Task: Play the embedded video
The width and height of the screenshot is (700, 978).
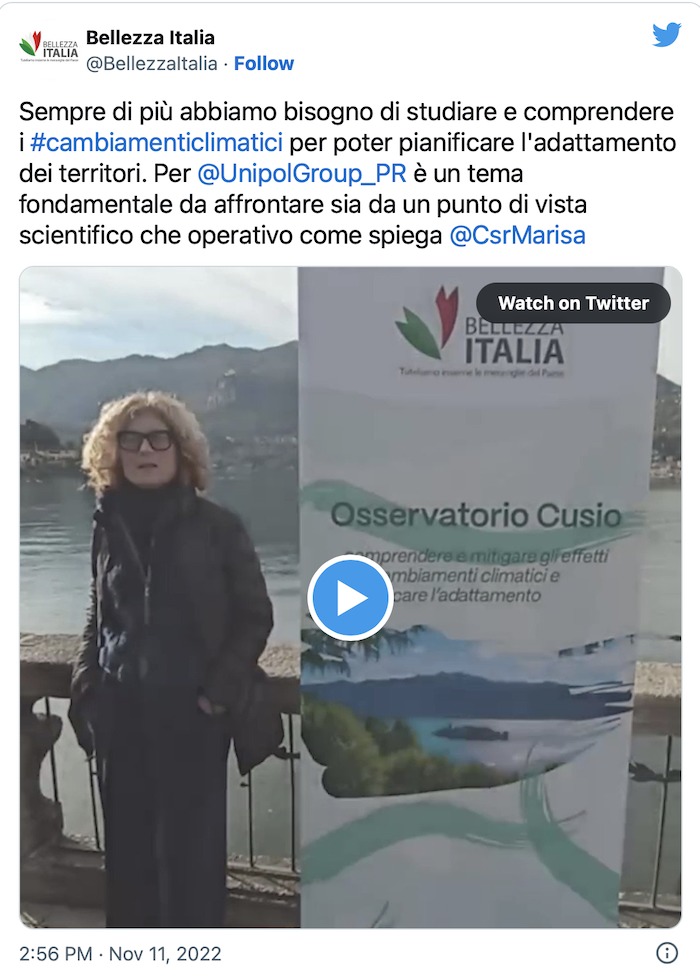Action: click(350, 598)
